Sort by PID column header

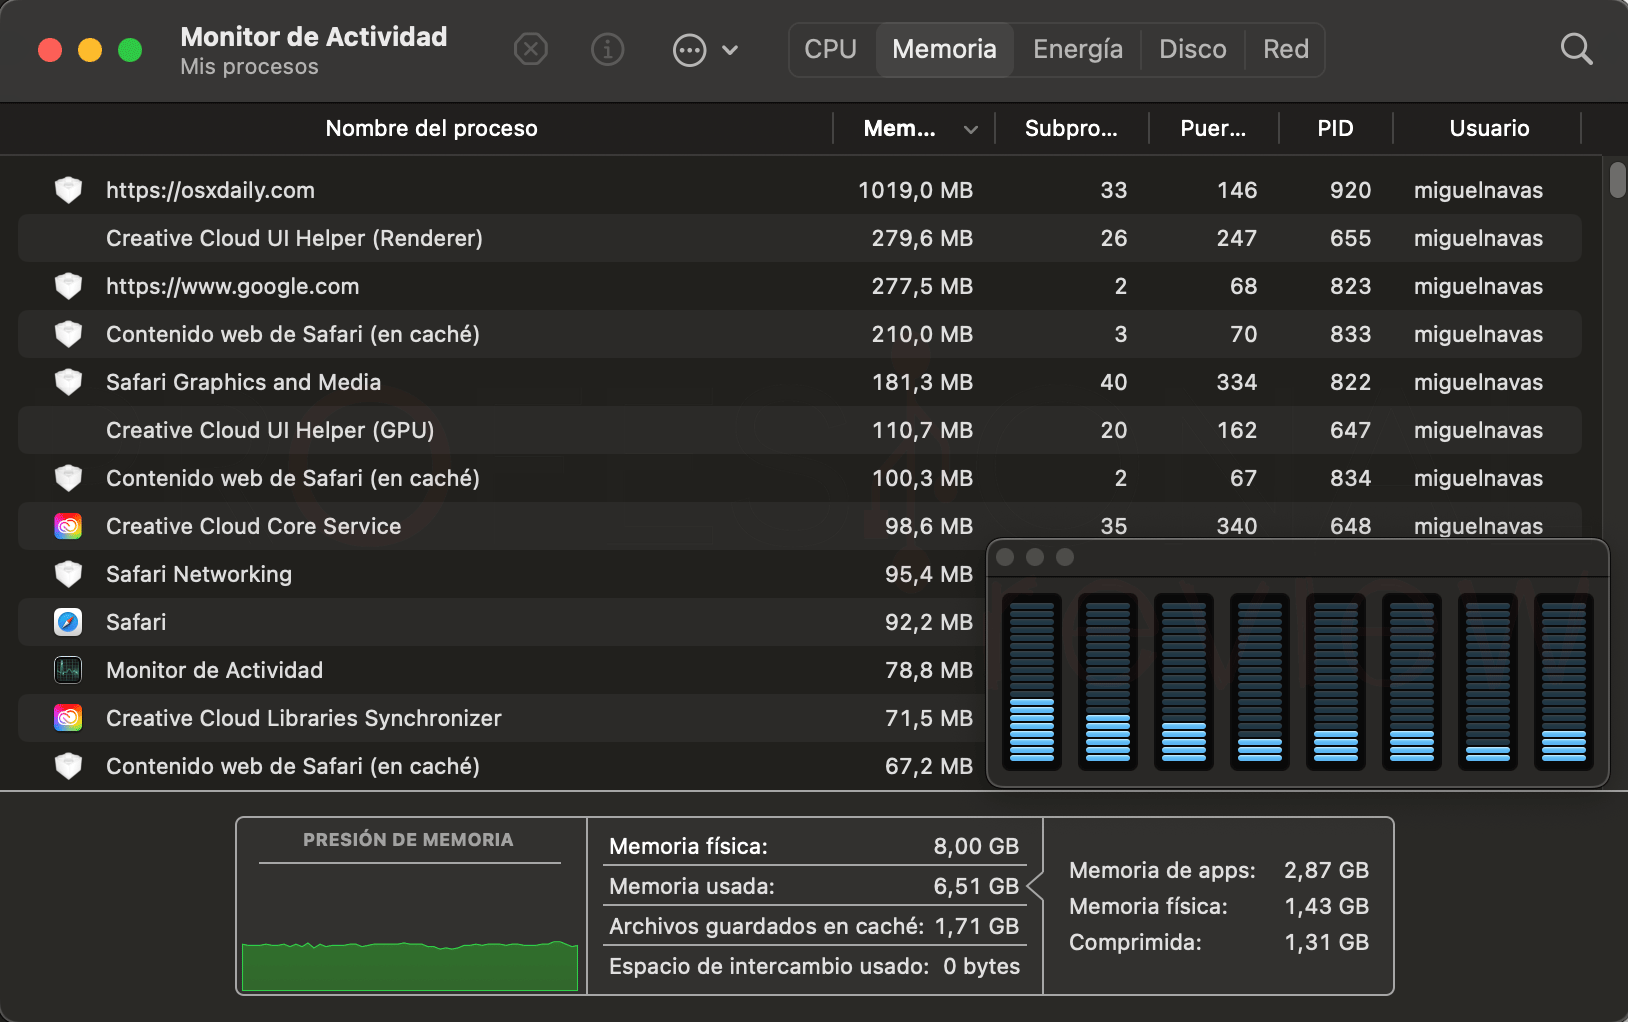point(1335,128)
